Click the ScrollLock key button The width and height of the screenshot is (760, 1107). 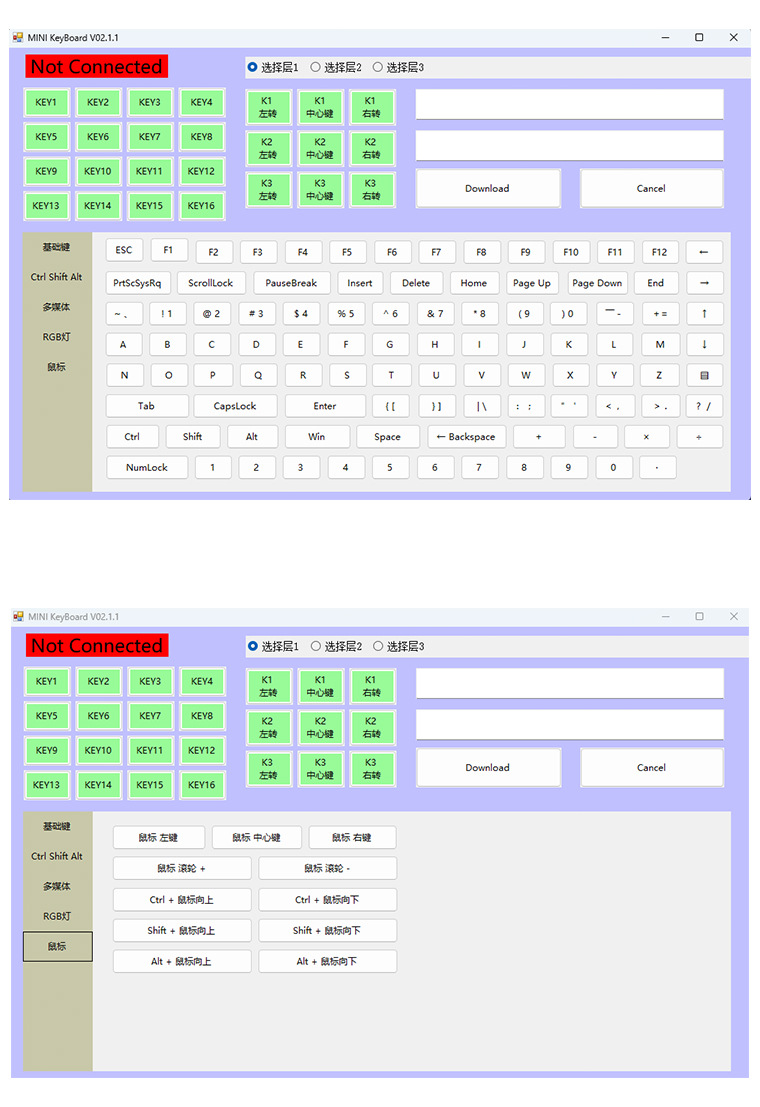click(210, 282)
